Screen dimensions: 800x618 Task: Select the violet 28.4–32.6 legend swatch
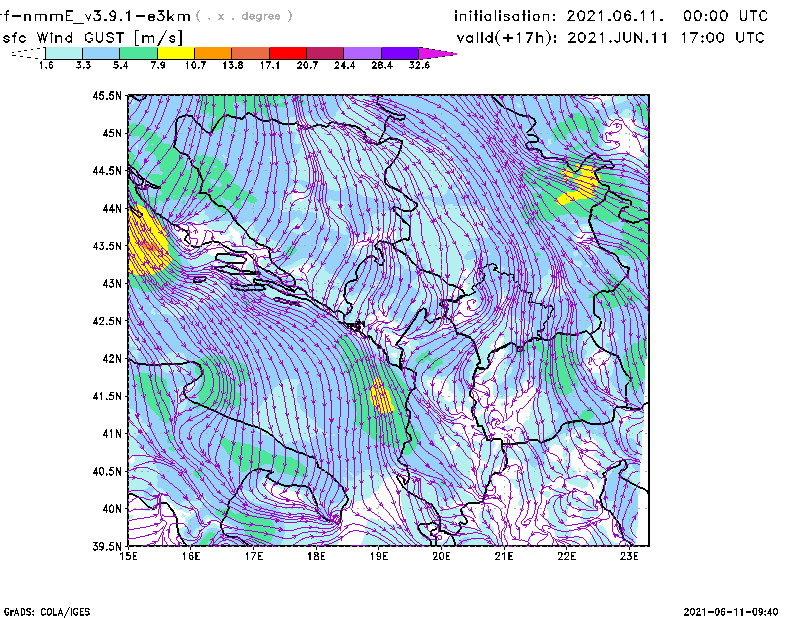pos(399,53)
